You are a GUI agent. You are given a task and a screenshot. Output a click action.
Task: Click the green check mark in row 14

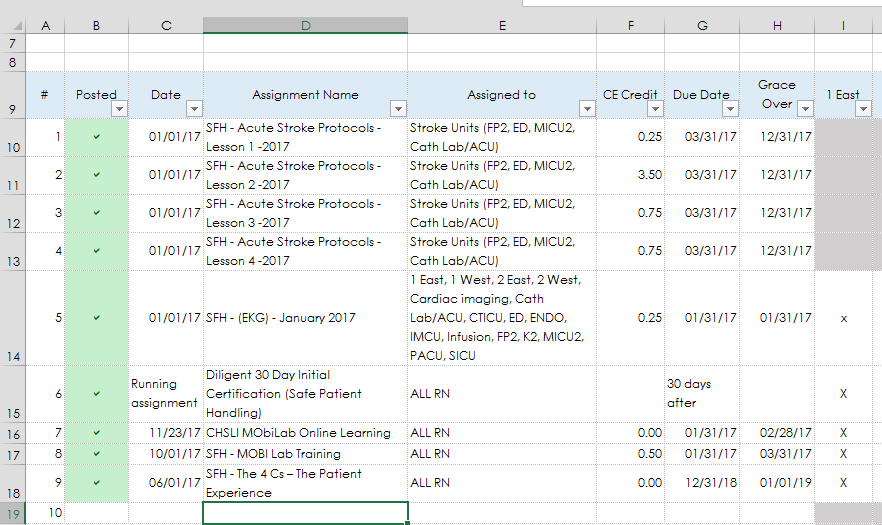pos(97,318)
